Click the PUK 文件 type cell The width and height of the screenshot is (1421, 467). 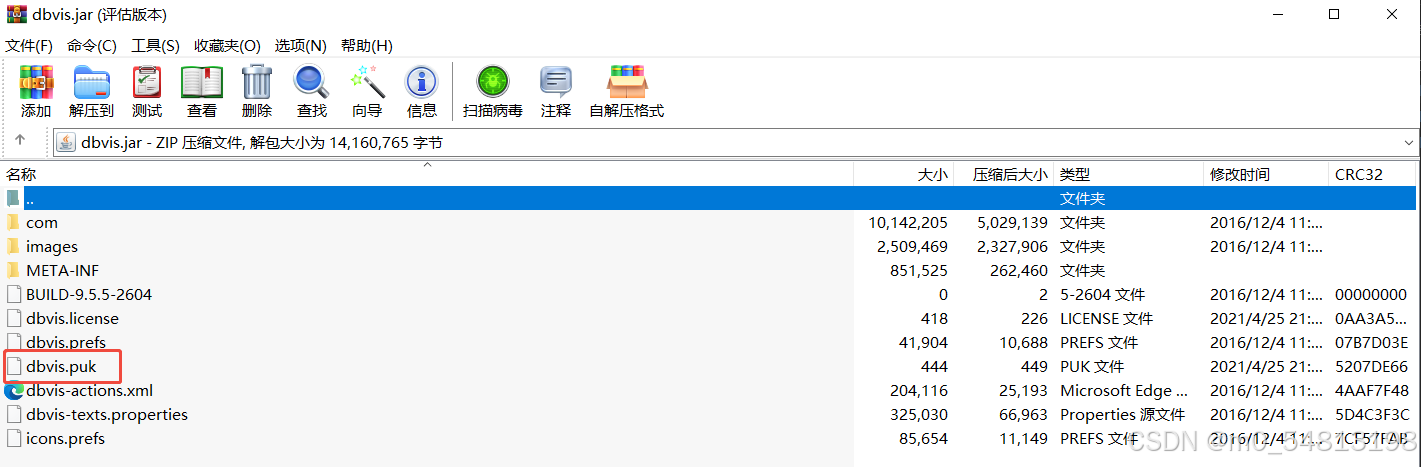[x=1092, y=366]
